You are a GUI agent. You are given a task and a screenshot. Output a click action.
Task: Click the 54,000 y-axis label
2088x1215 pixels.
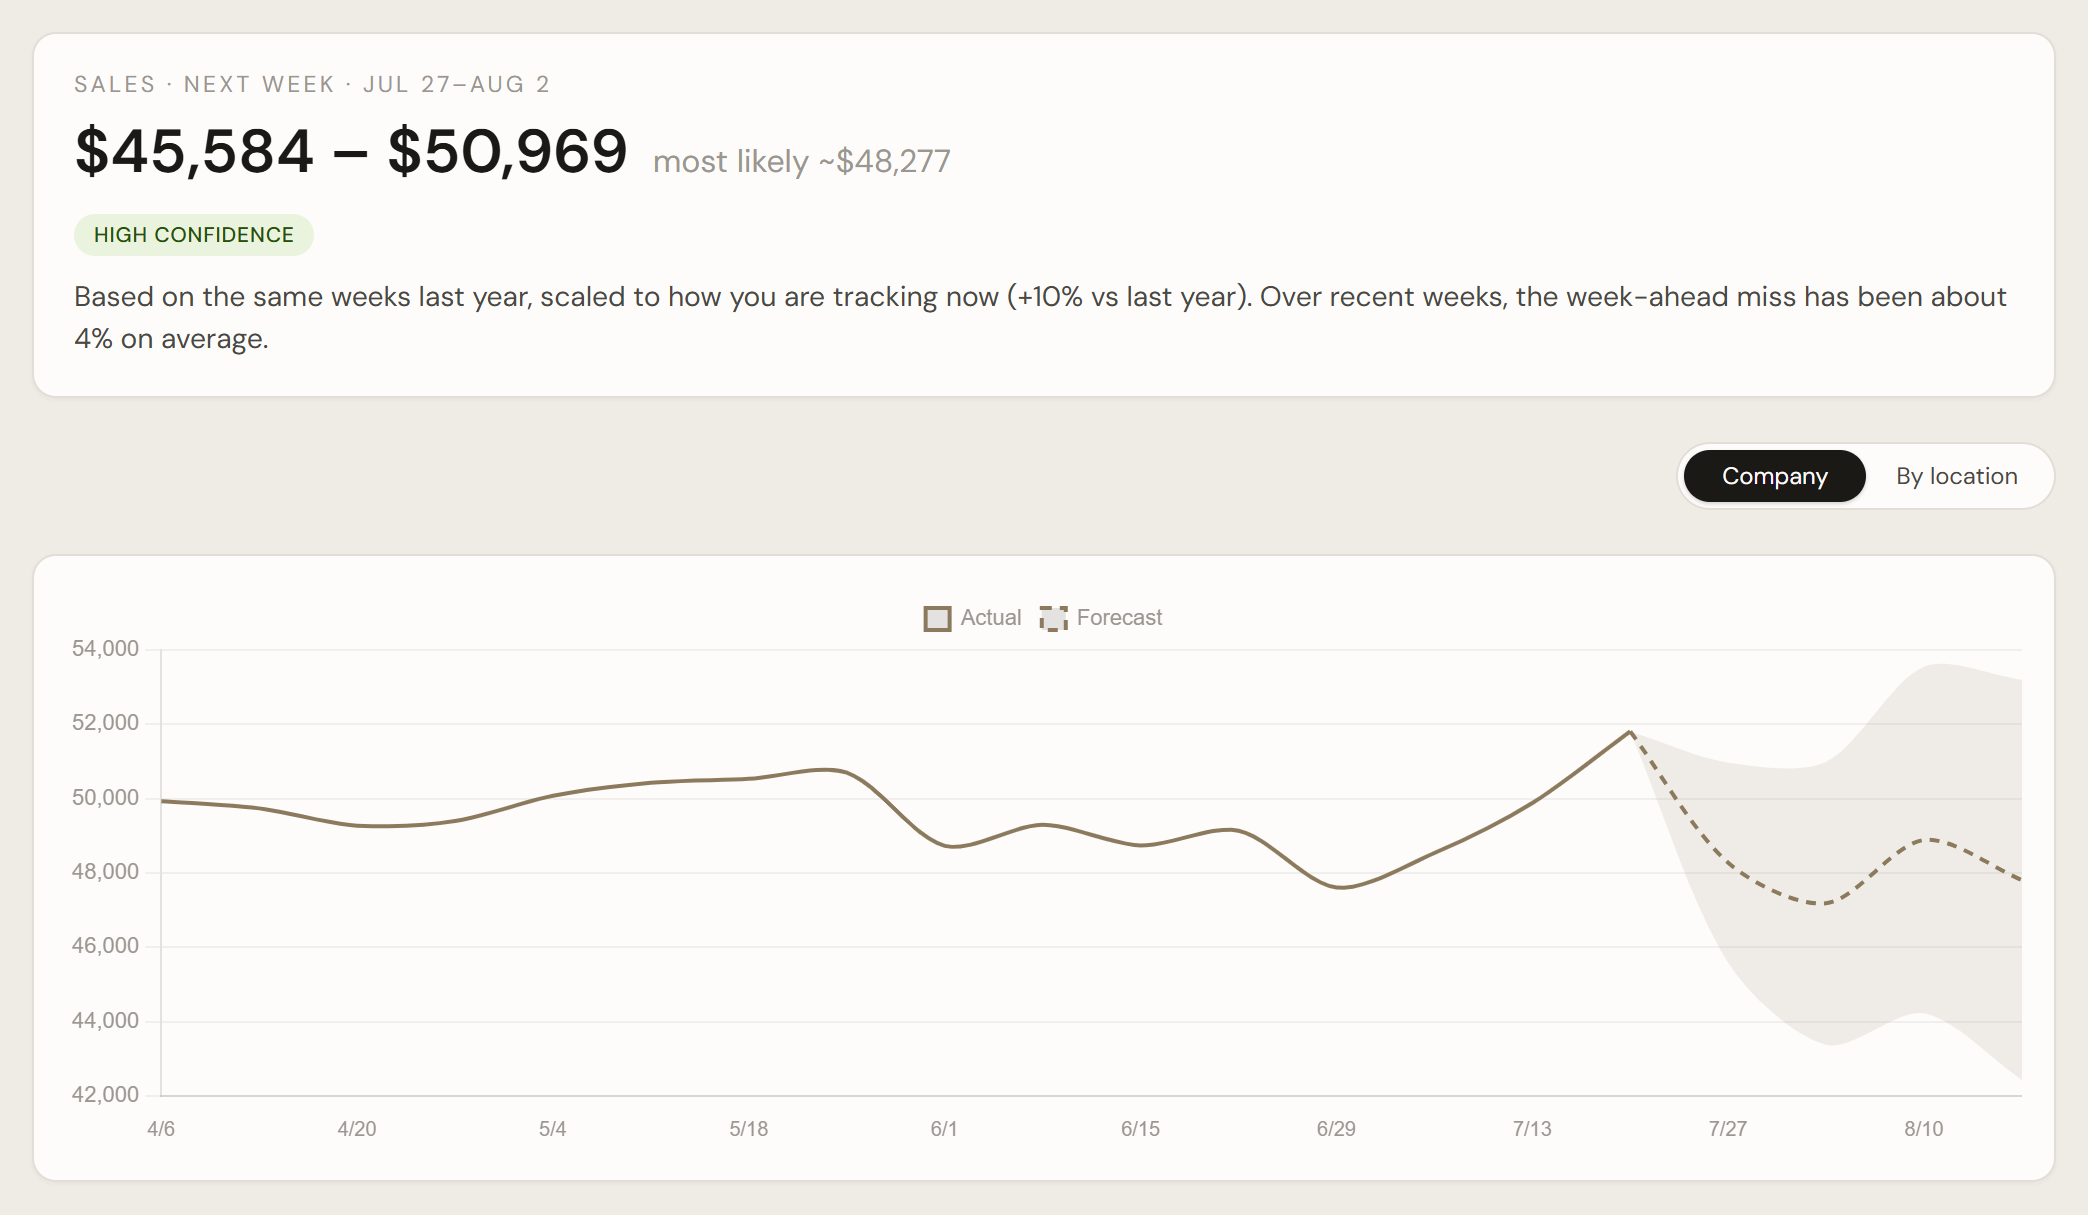[105, 649]
